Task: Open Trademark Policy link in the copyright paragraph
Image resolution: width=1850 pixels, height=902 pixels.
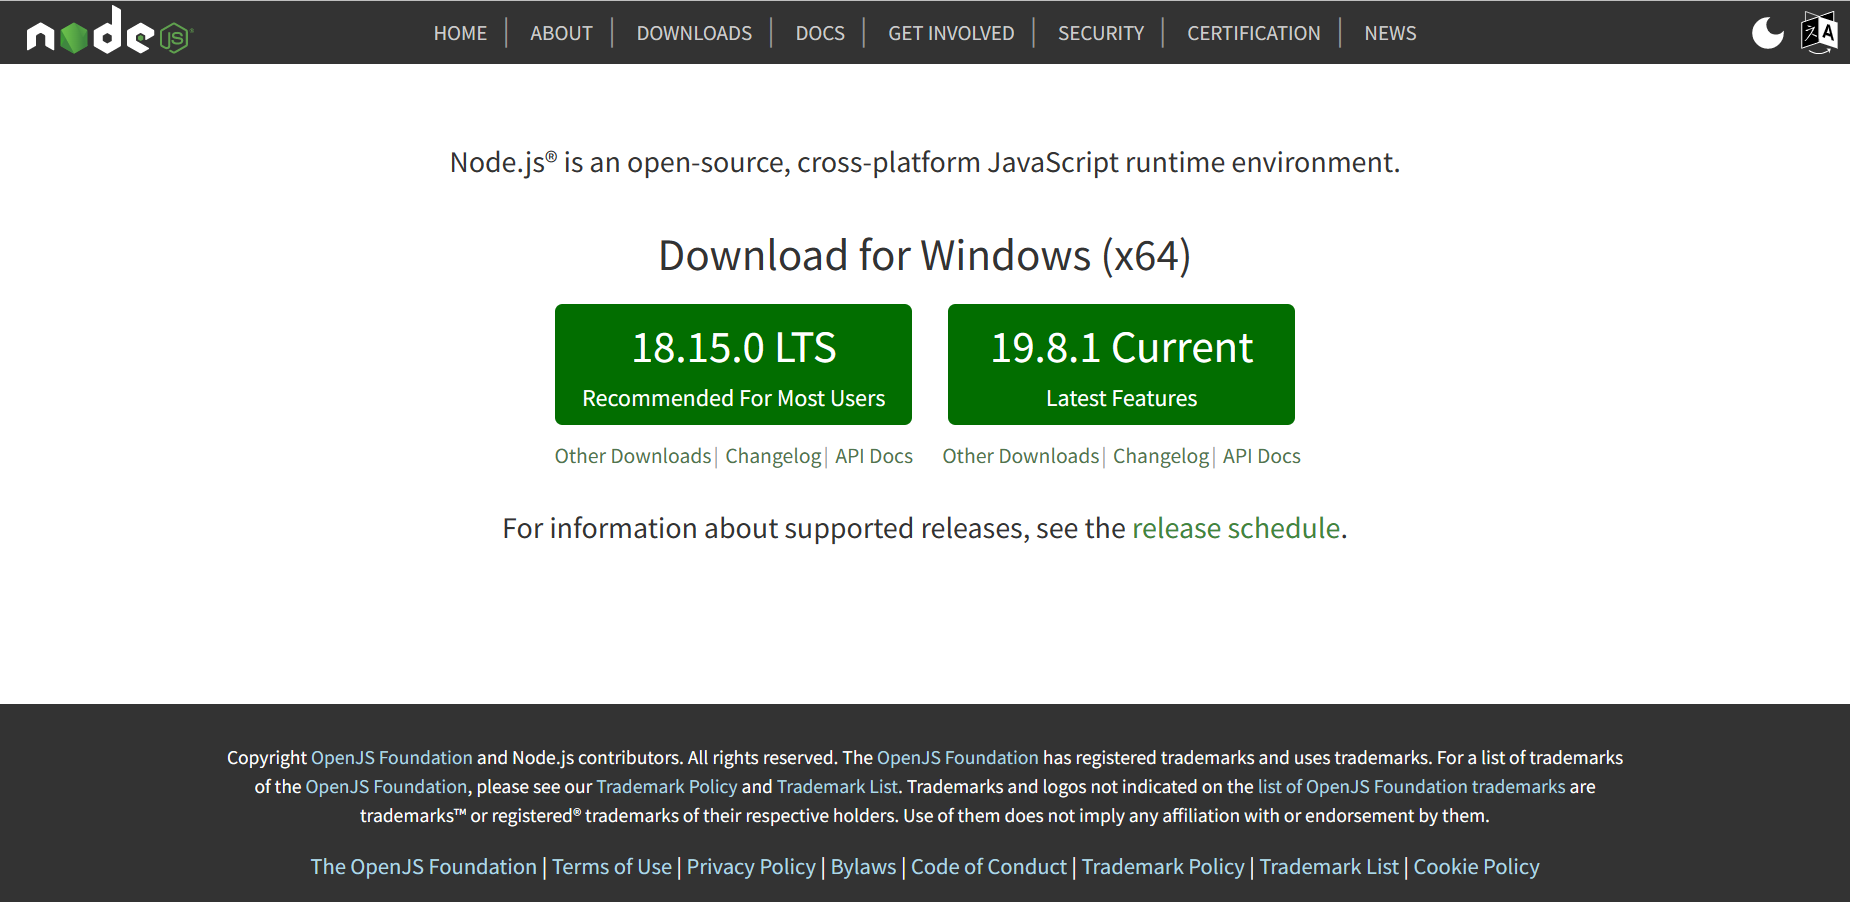Action: (667, 787)
